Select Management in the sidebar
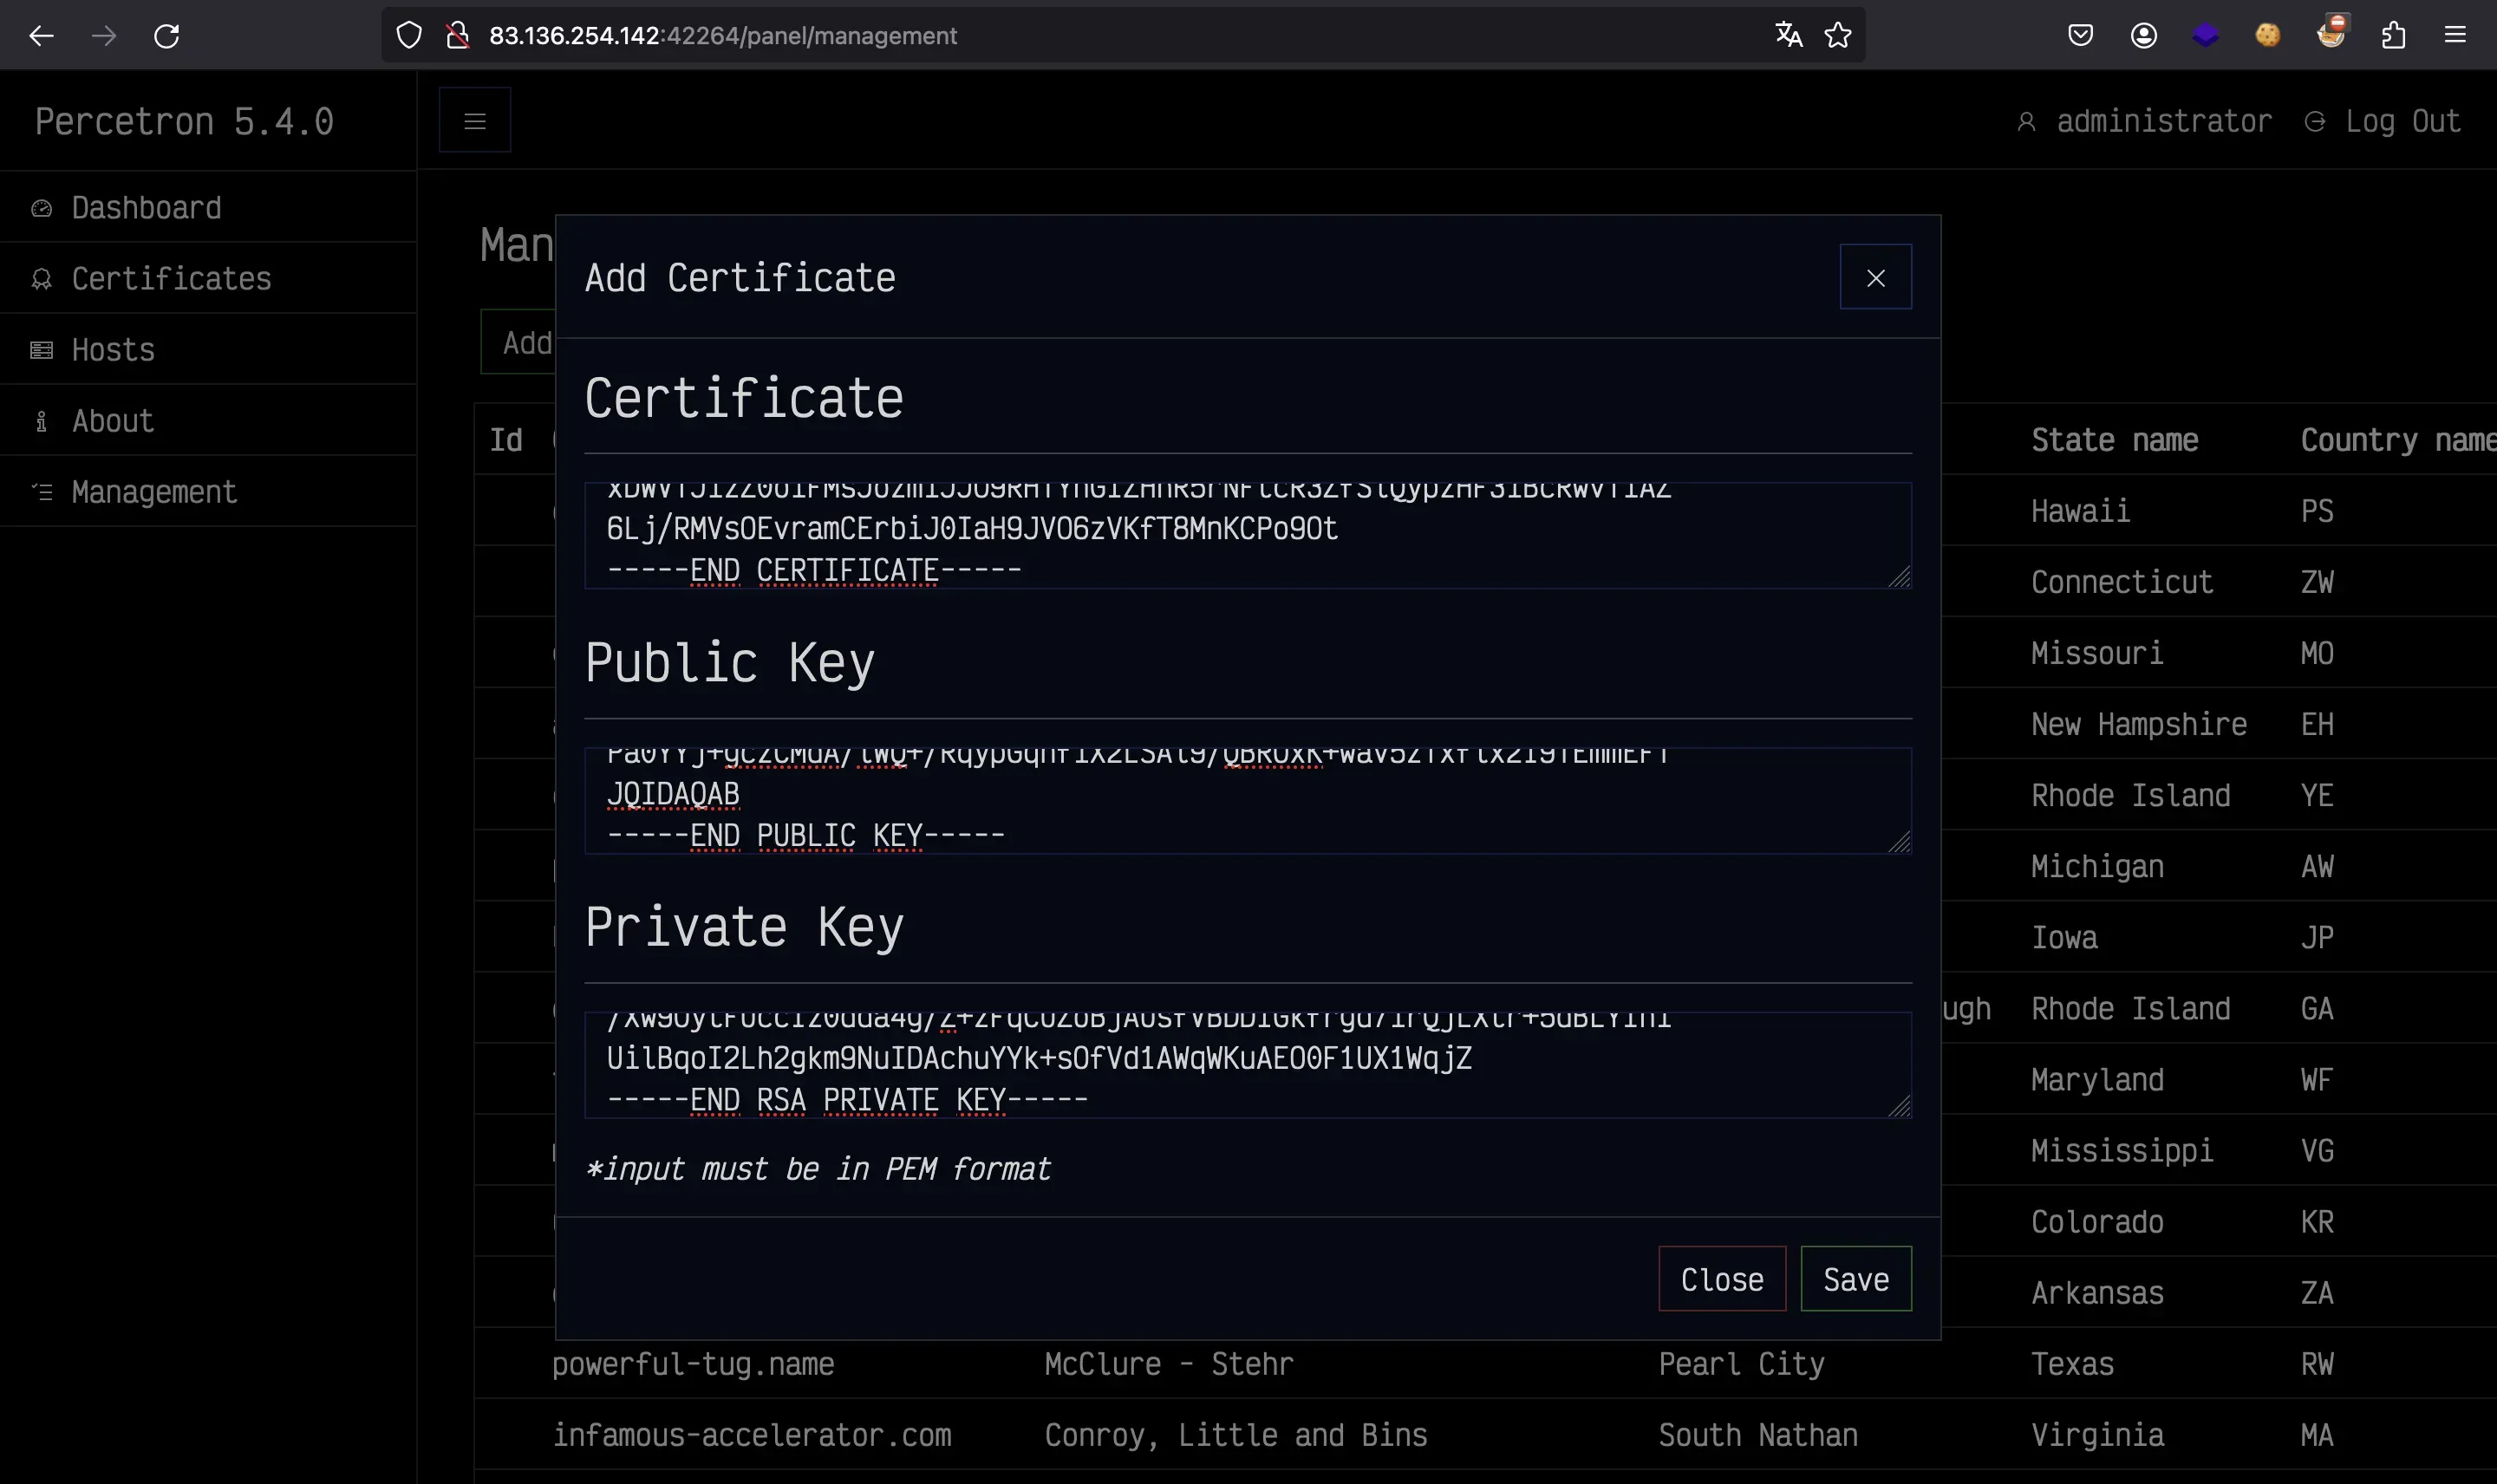This screenshot has height=1484, width=2497. pos(154,492)
